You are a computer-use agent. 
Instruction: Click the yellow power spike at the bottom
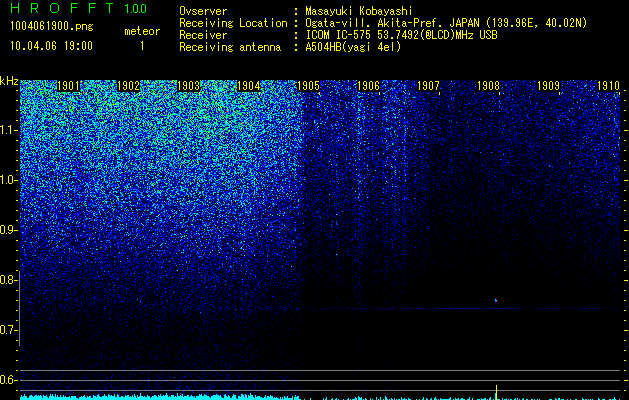[497, 392]
